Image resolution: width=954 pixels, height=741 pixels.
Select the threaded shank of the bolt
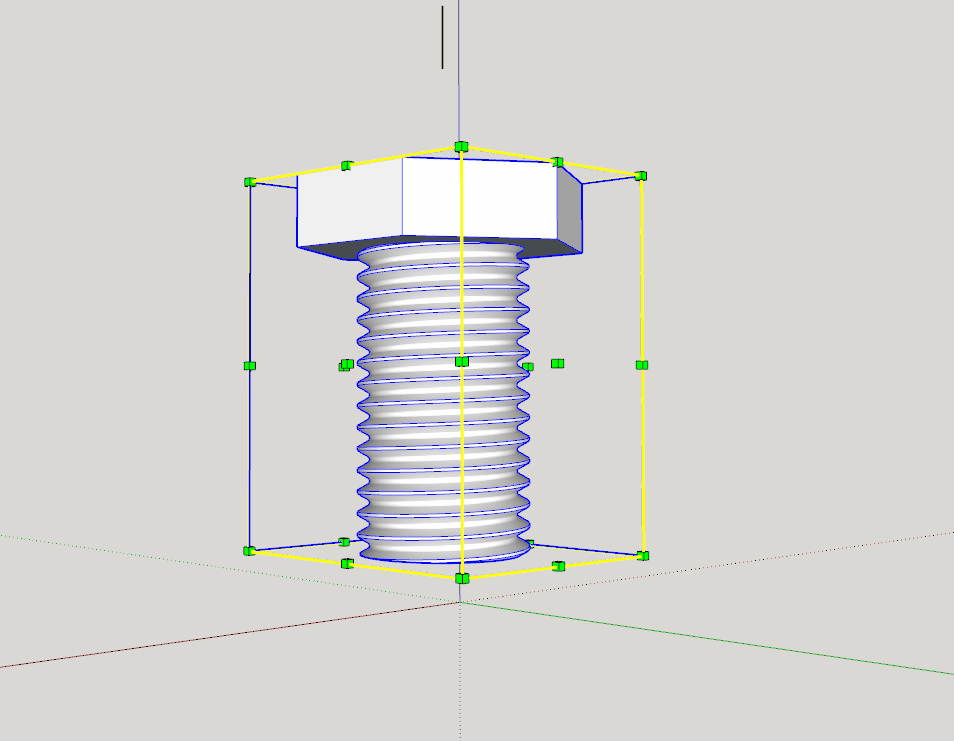[x=443, y=402]
